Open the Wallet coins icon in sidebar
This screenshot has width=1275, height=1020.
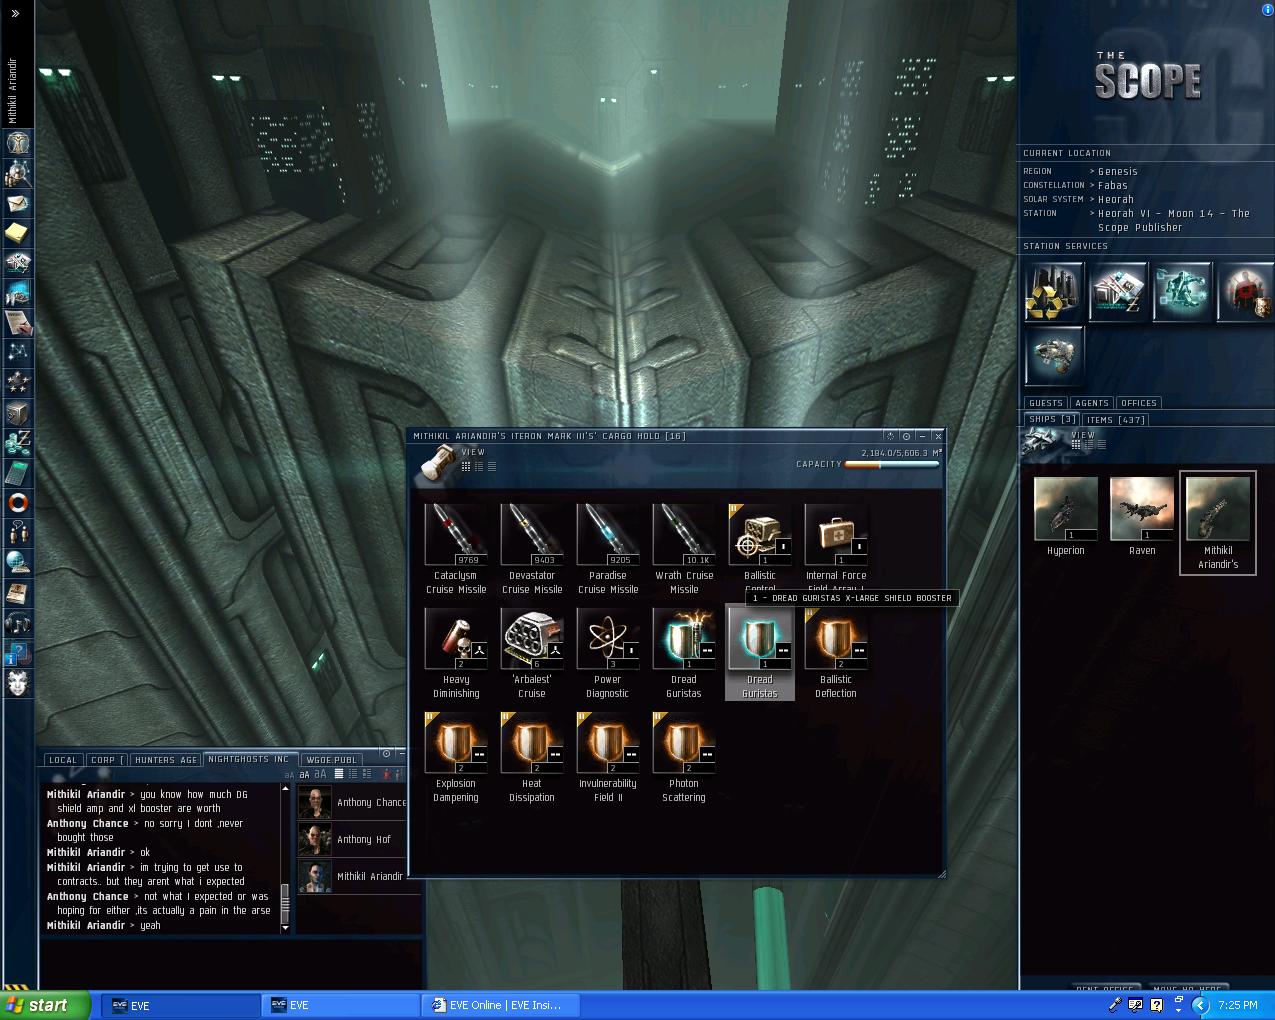pos(18,443)
